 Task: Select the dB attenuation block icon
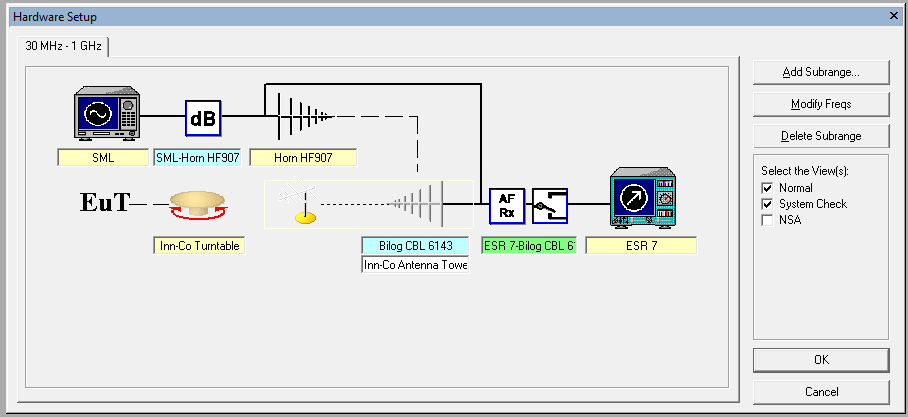click(x=203, y=118)
